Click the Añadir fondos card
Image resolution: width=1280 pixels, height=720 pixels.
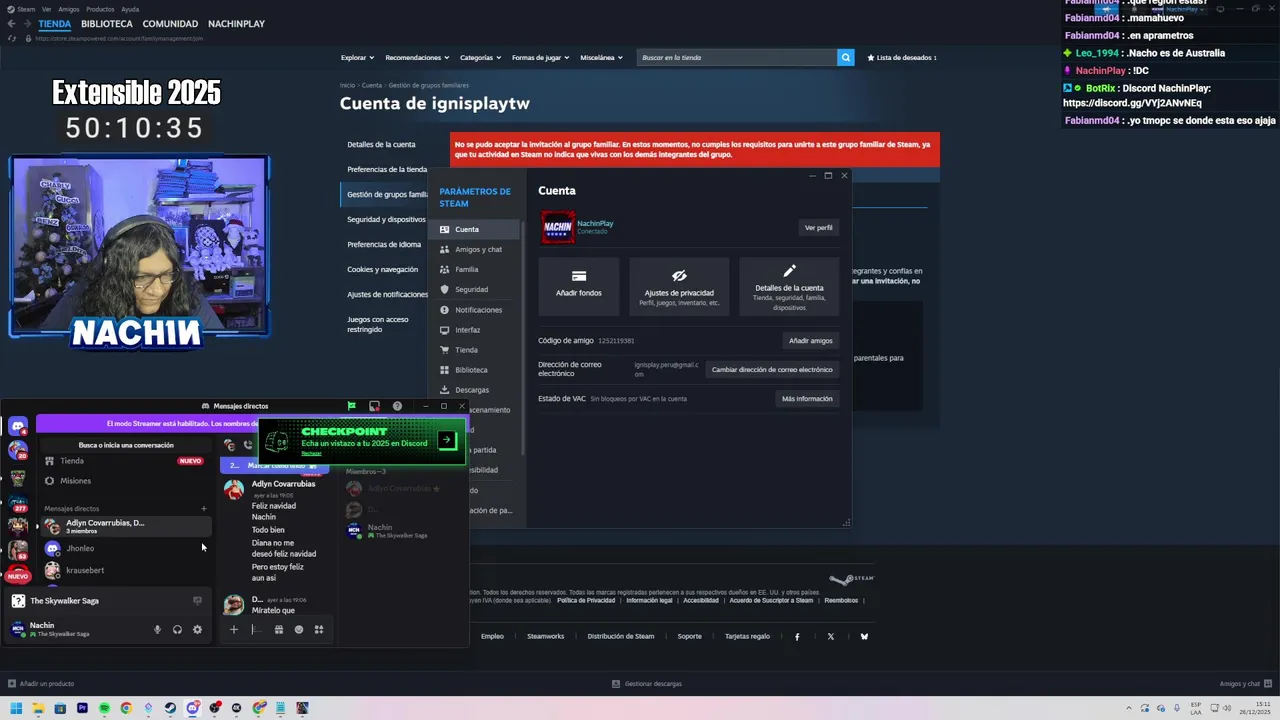pyautogui.click(x=579, y=286)
